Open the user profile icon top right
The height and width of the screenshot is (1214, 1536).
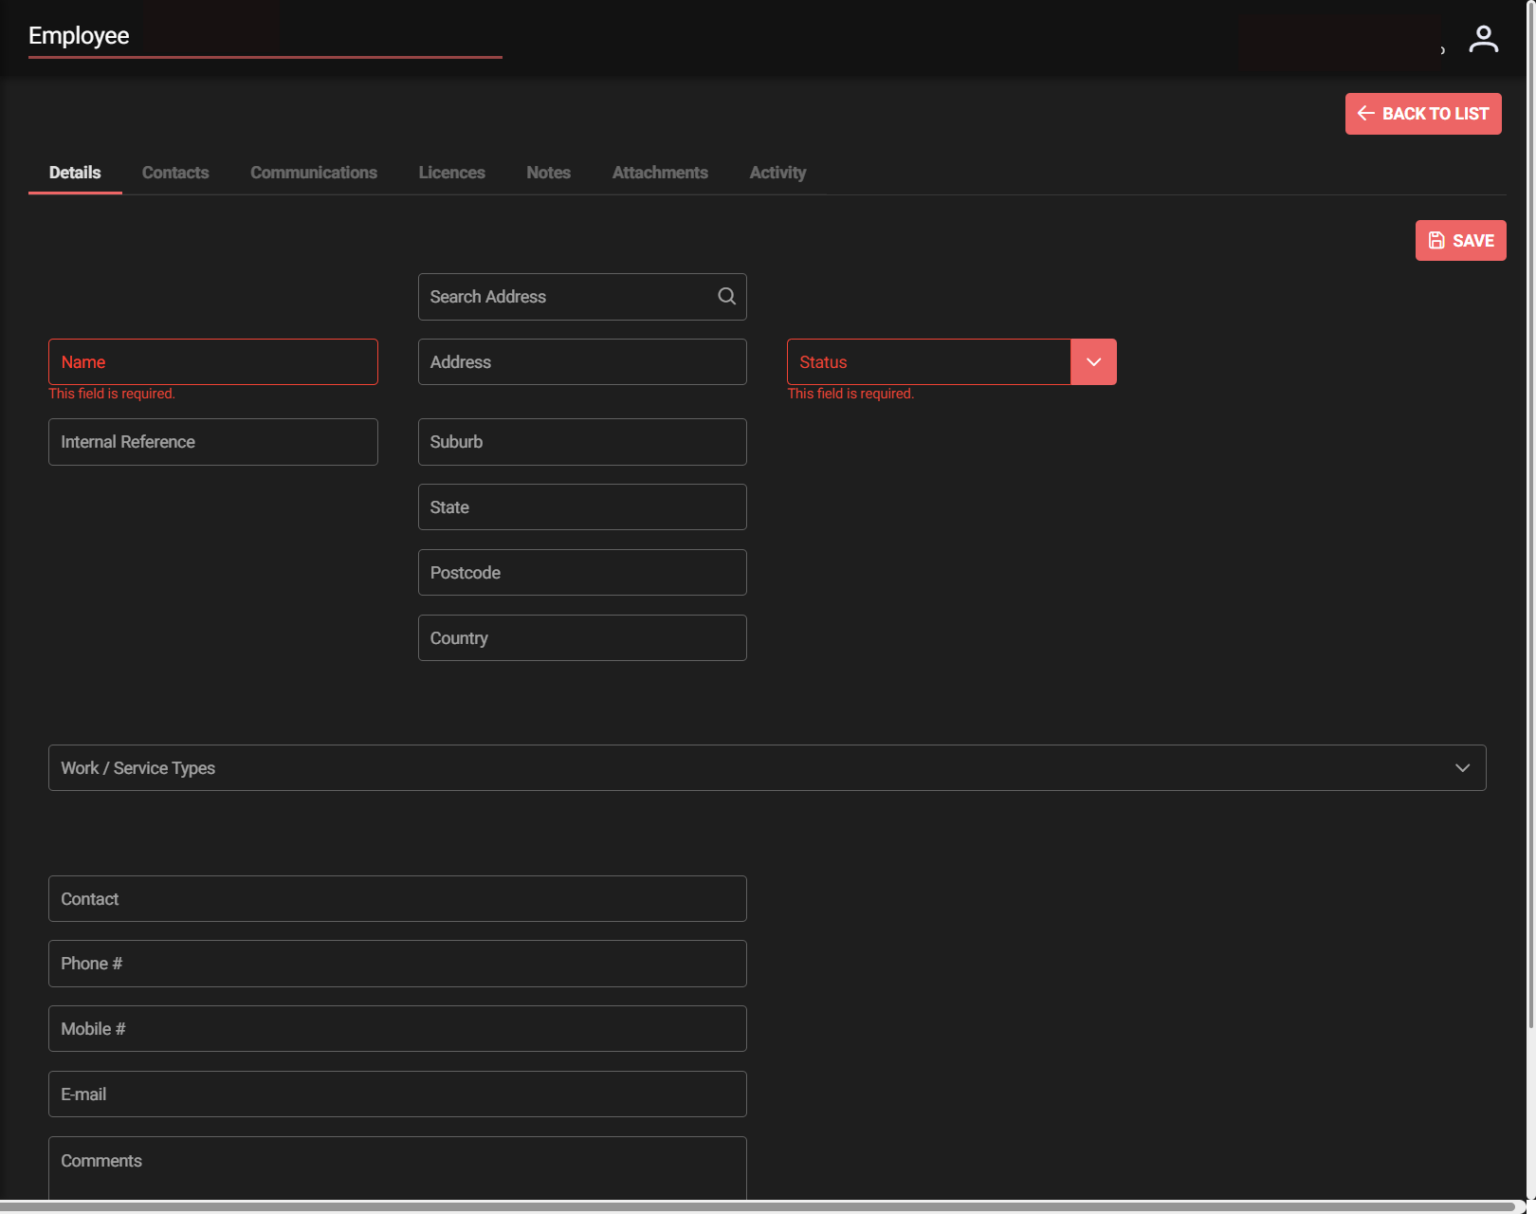tap(1484, 38)
